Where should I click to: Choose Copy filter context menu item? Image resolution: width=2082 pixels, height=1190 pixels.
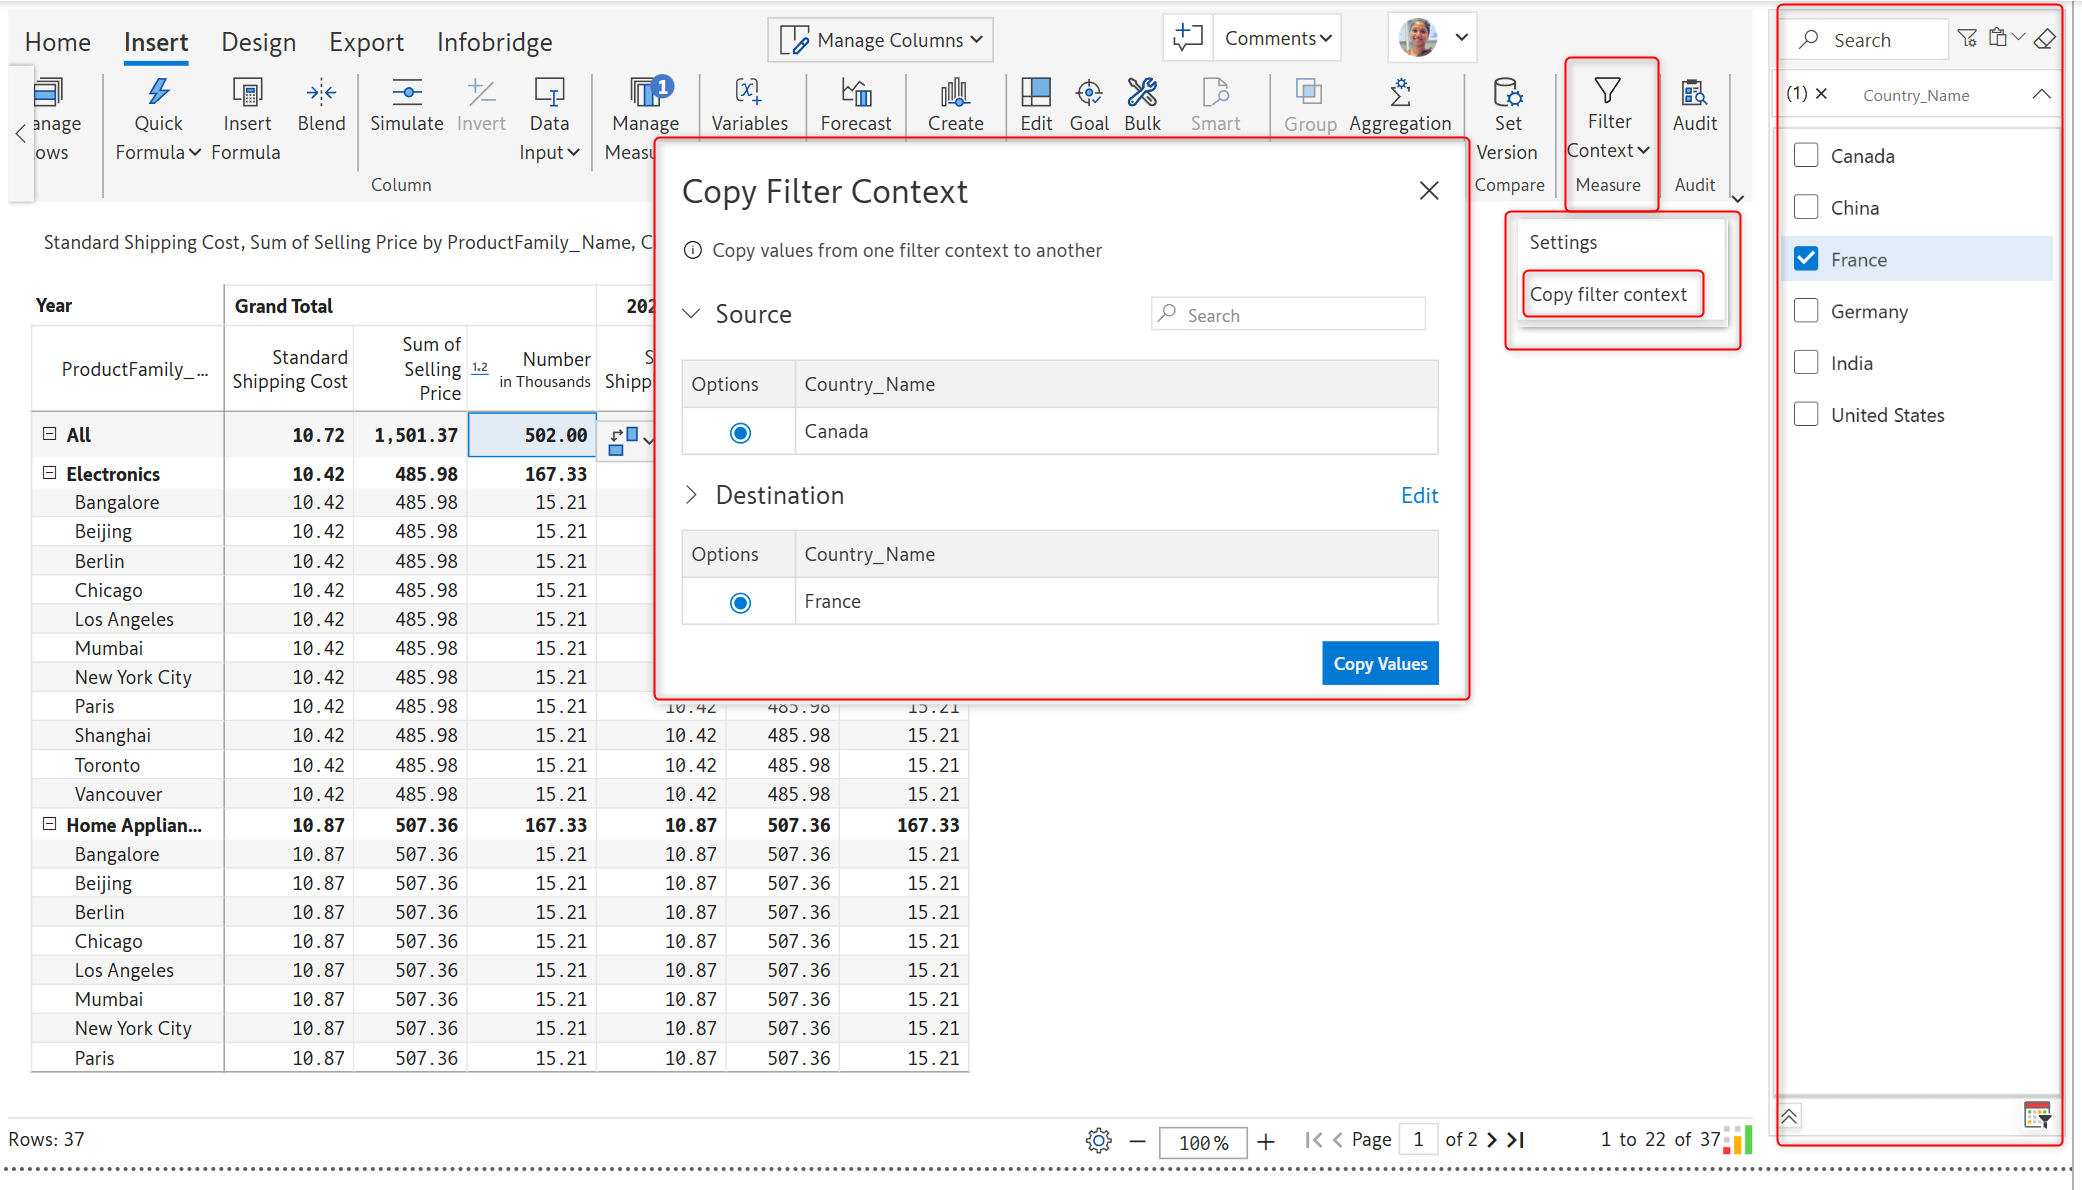point(1608,294)
